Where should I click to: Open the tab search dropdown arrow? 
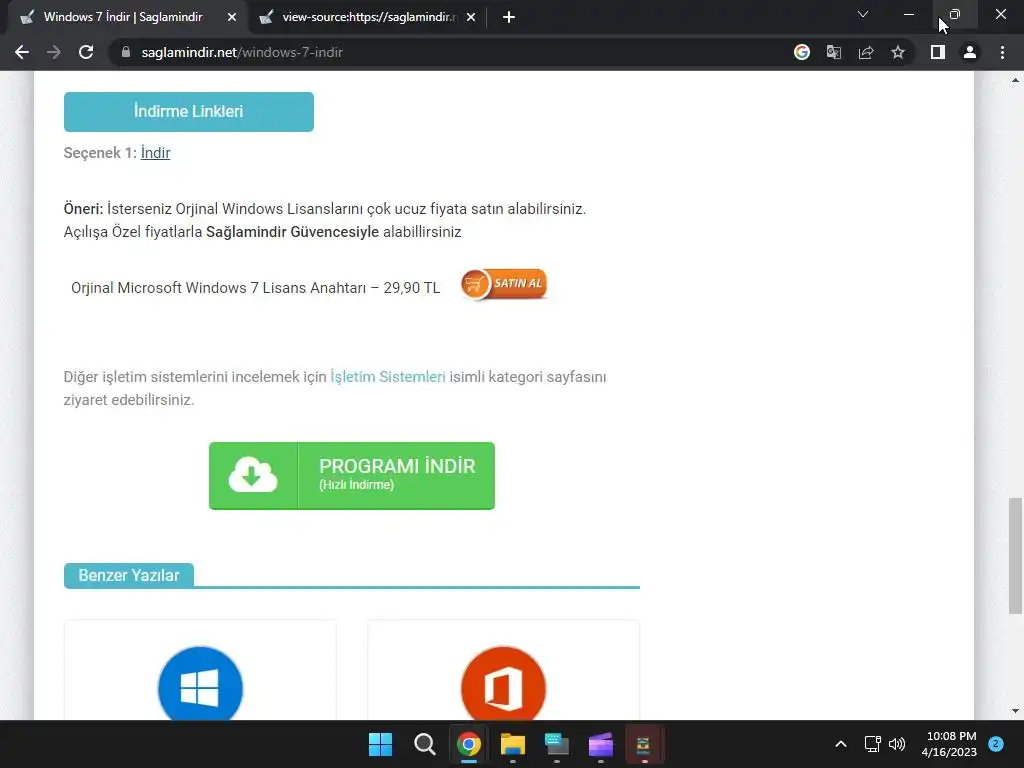point(863,14)
